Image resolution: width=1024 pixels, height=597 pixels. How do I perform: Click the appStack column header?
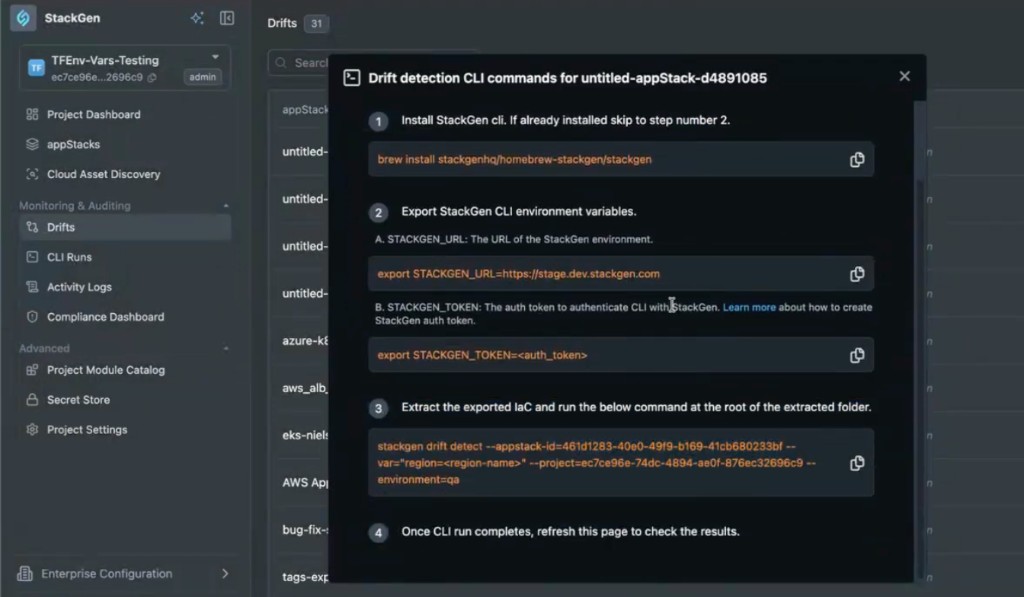click(x=305, y=110)
